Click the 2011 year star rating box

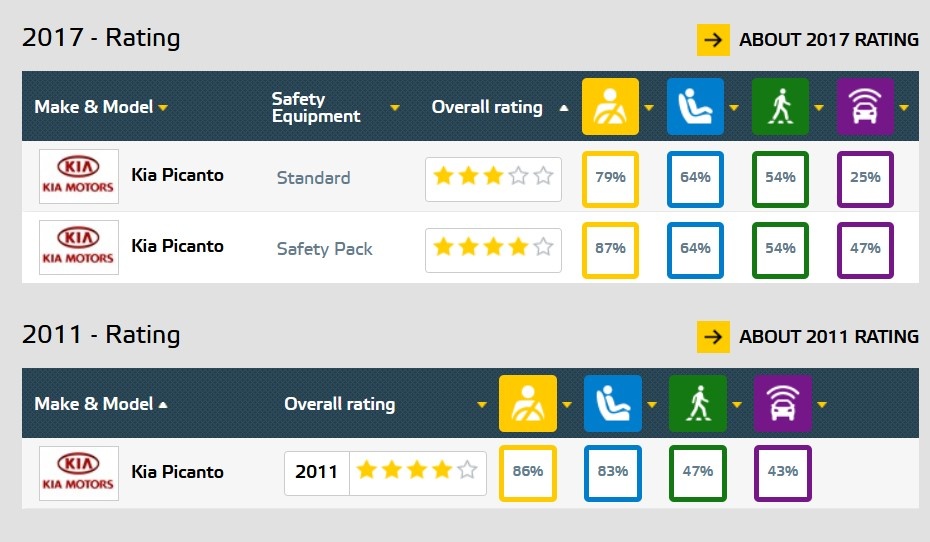coord(385,473)
